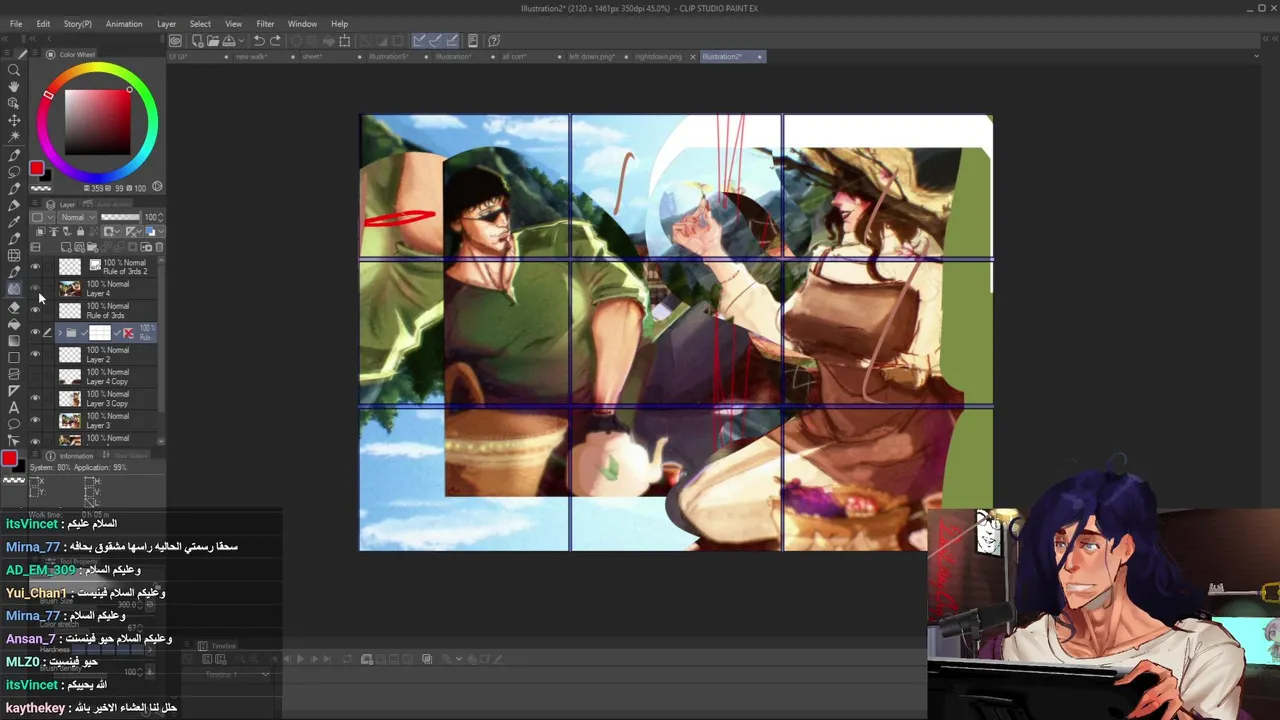Hide Layer 4 visibility eye
1280x720 pixels.
[35, 289]
